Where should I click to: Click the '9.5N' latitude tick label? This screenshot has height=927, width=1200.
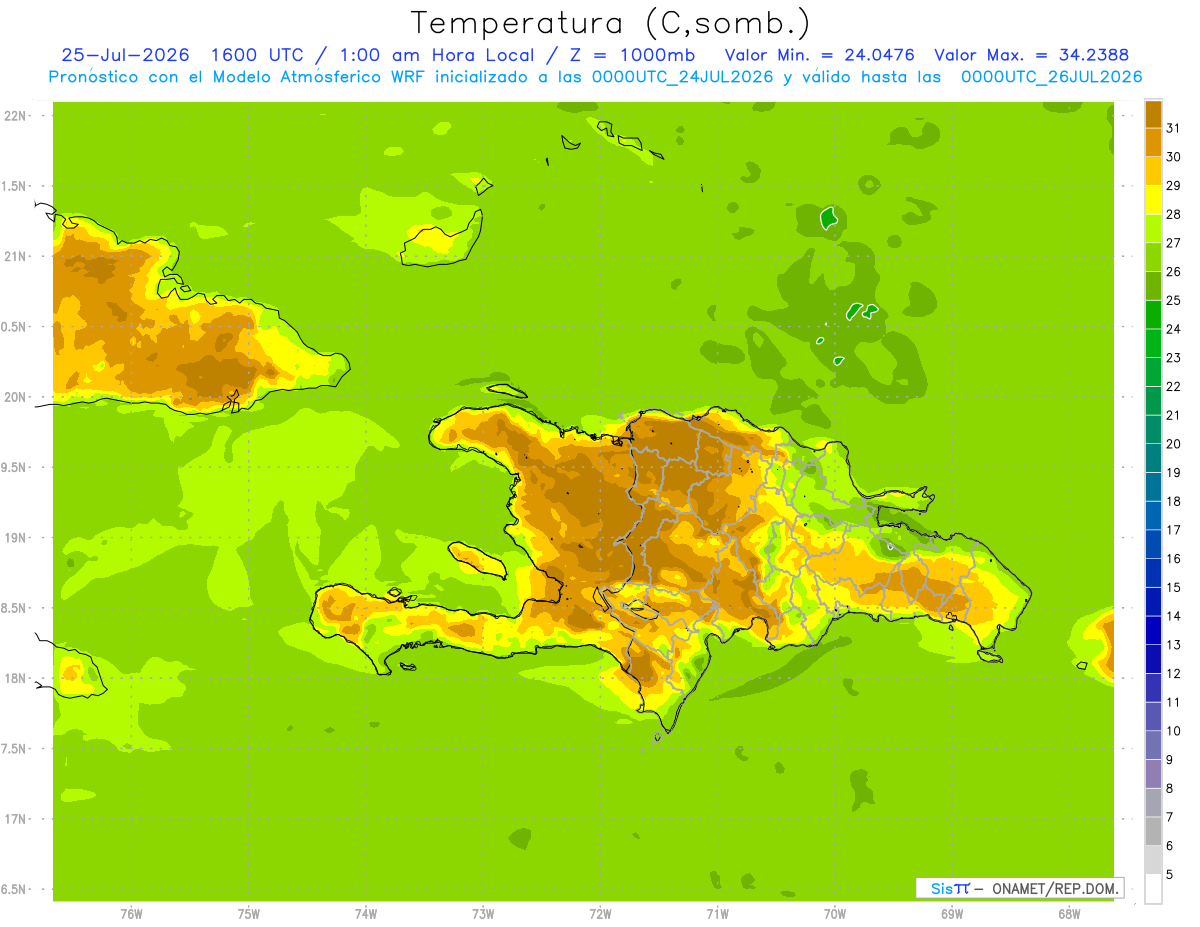(15, 467)
